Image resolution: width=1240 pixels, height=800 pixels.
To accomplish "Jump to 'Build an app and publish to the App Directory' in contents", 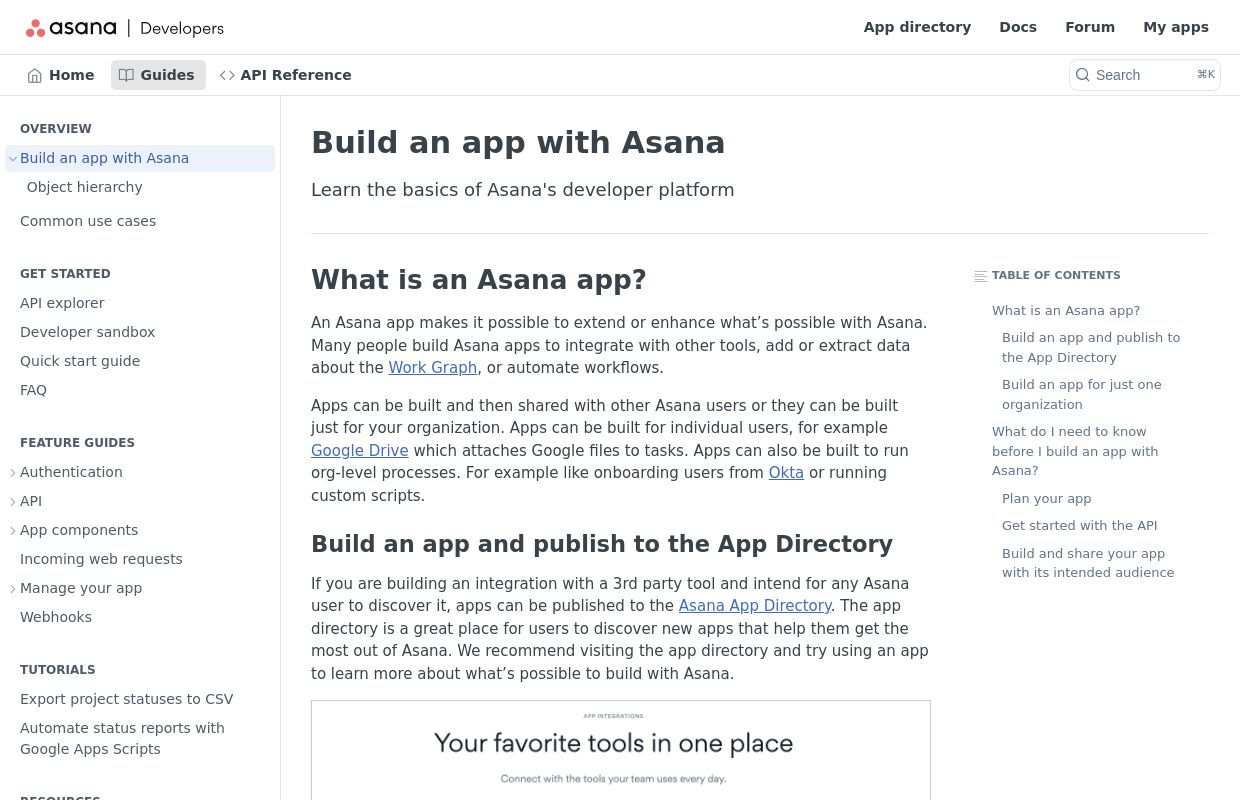I will click(x=1091, y=347).
